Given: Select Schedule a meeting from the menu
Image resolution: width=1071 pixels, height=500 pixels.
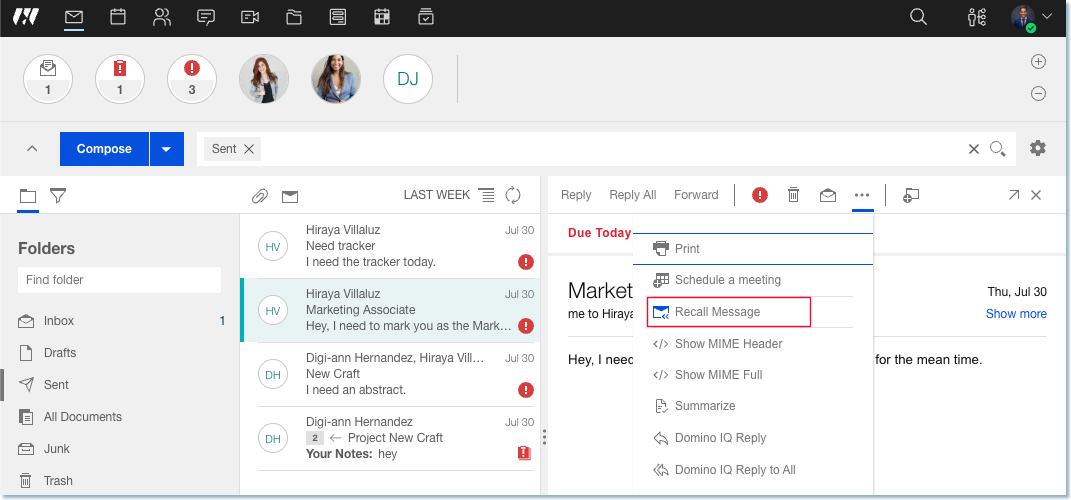Looking at the screenshot, I should [753, 280].
